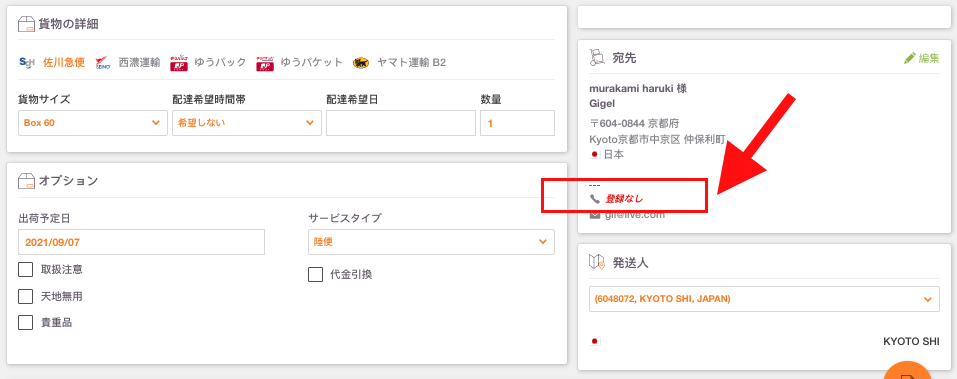This screenshot has width=957, height=379.
Task: Check the 取扱注意 checkbox
Action: (26, 269)
